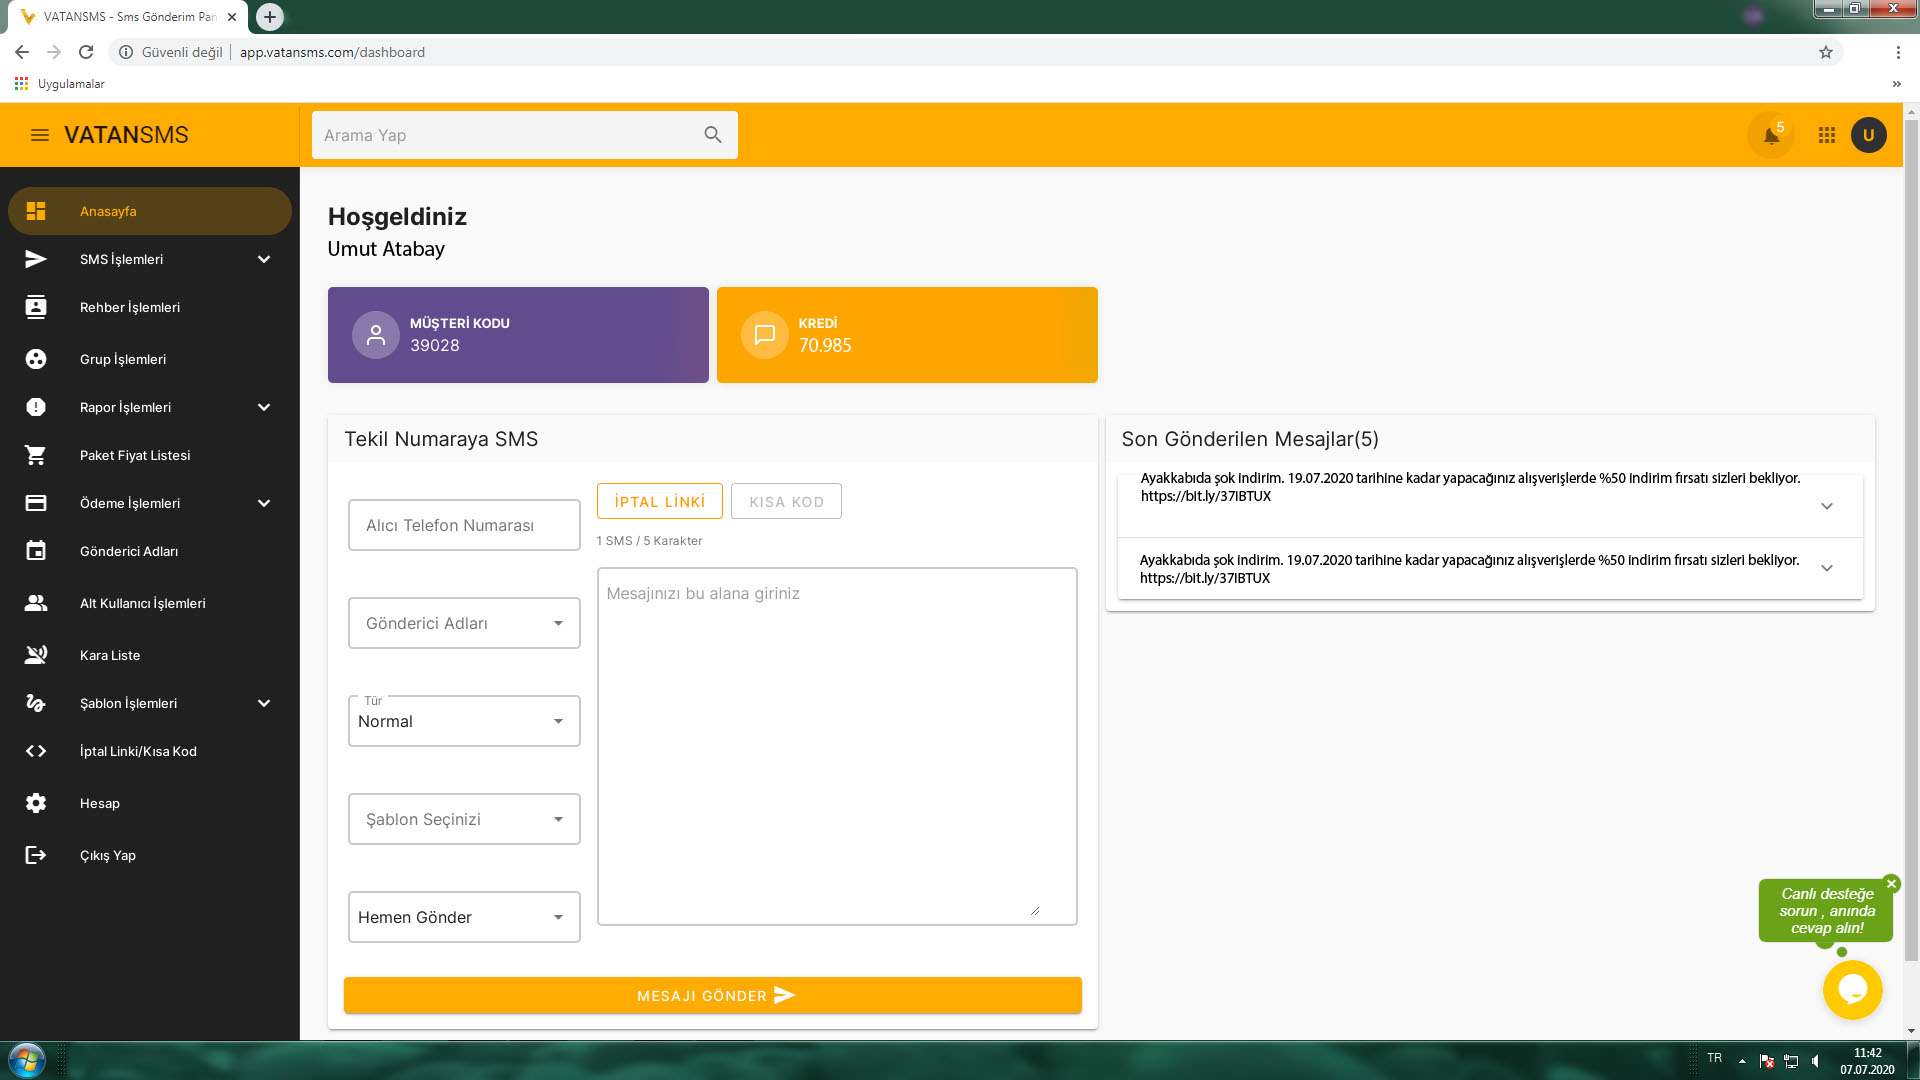
Task: Click the İPTAL LİNKİ button
Action: [660, 501]
